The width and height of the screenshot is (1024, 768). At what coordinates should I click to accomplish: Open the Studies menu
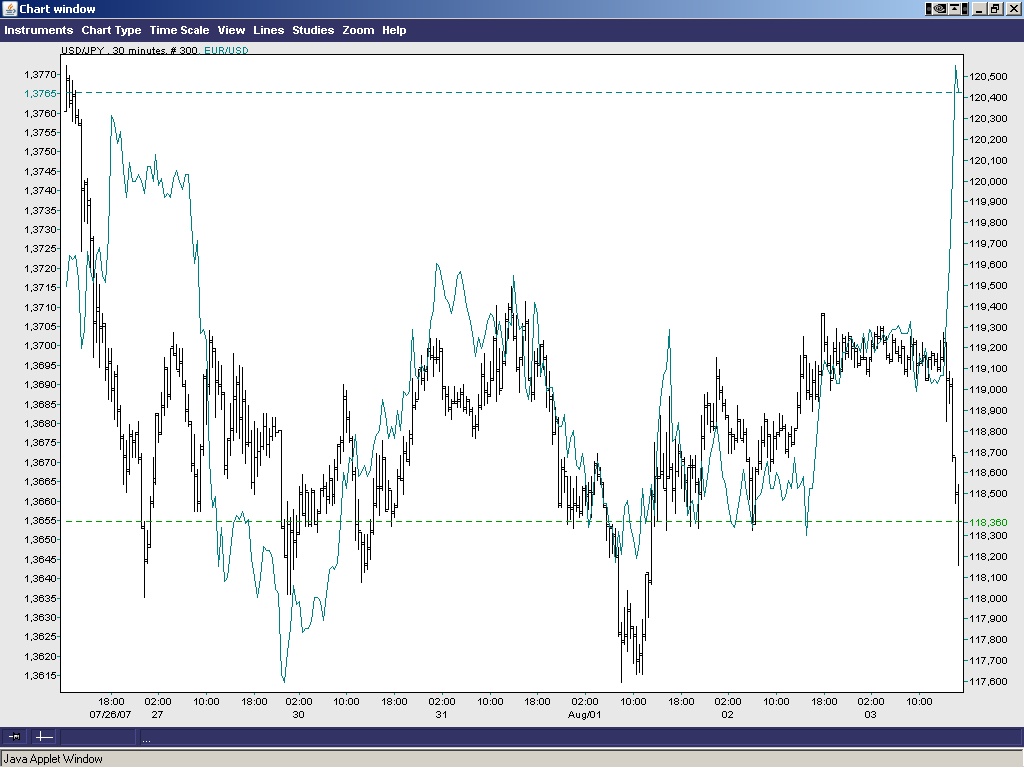[x=313, y=30]
